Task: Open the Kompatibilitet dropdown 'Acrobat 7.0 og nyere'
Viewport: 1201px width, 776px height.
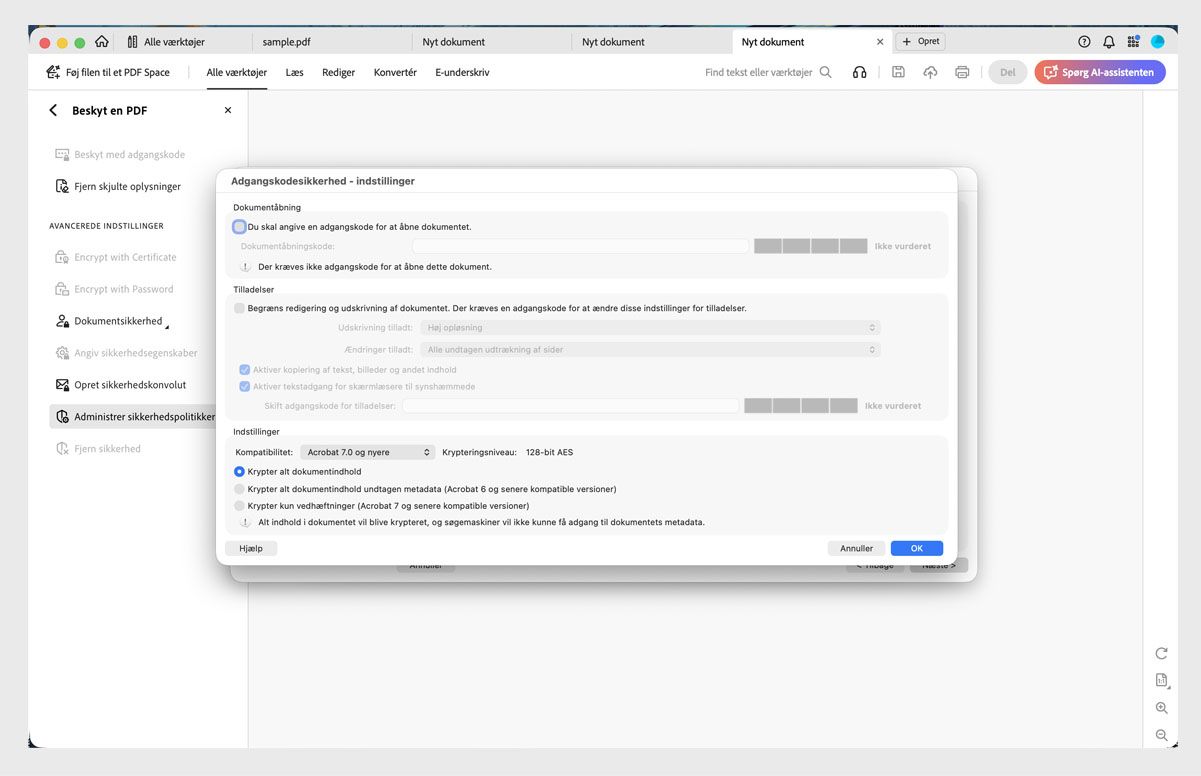Action: (x=367, y=452)
